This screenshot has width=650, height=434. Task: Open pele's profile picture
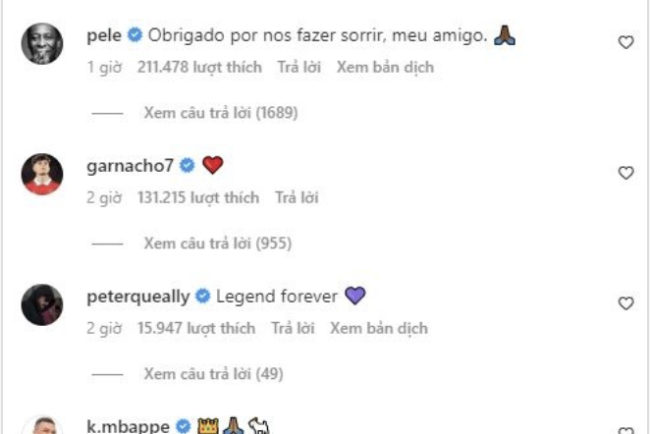point(42,44)
